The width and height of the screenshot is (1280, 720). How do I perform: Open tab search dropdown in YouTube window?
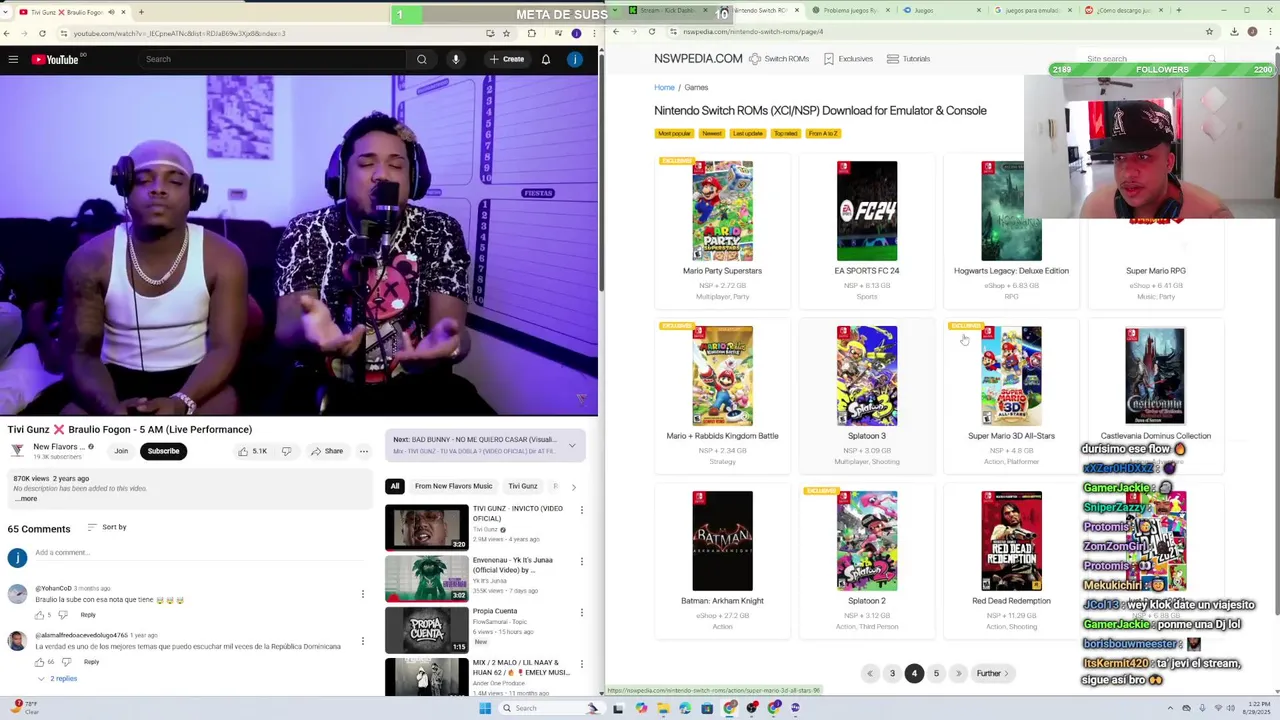point(6,12)
